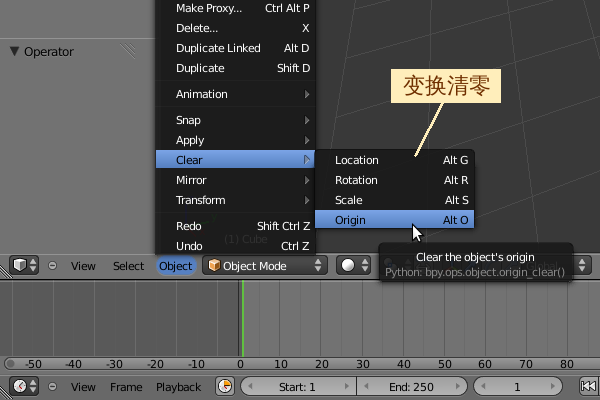
Task: Collapse the timeline header menus
Action: click(x=52, y=387)
